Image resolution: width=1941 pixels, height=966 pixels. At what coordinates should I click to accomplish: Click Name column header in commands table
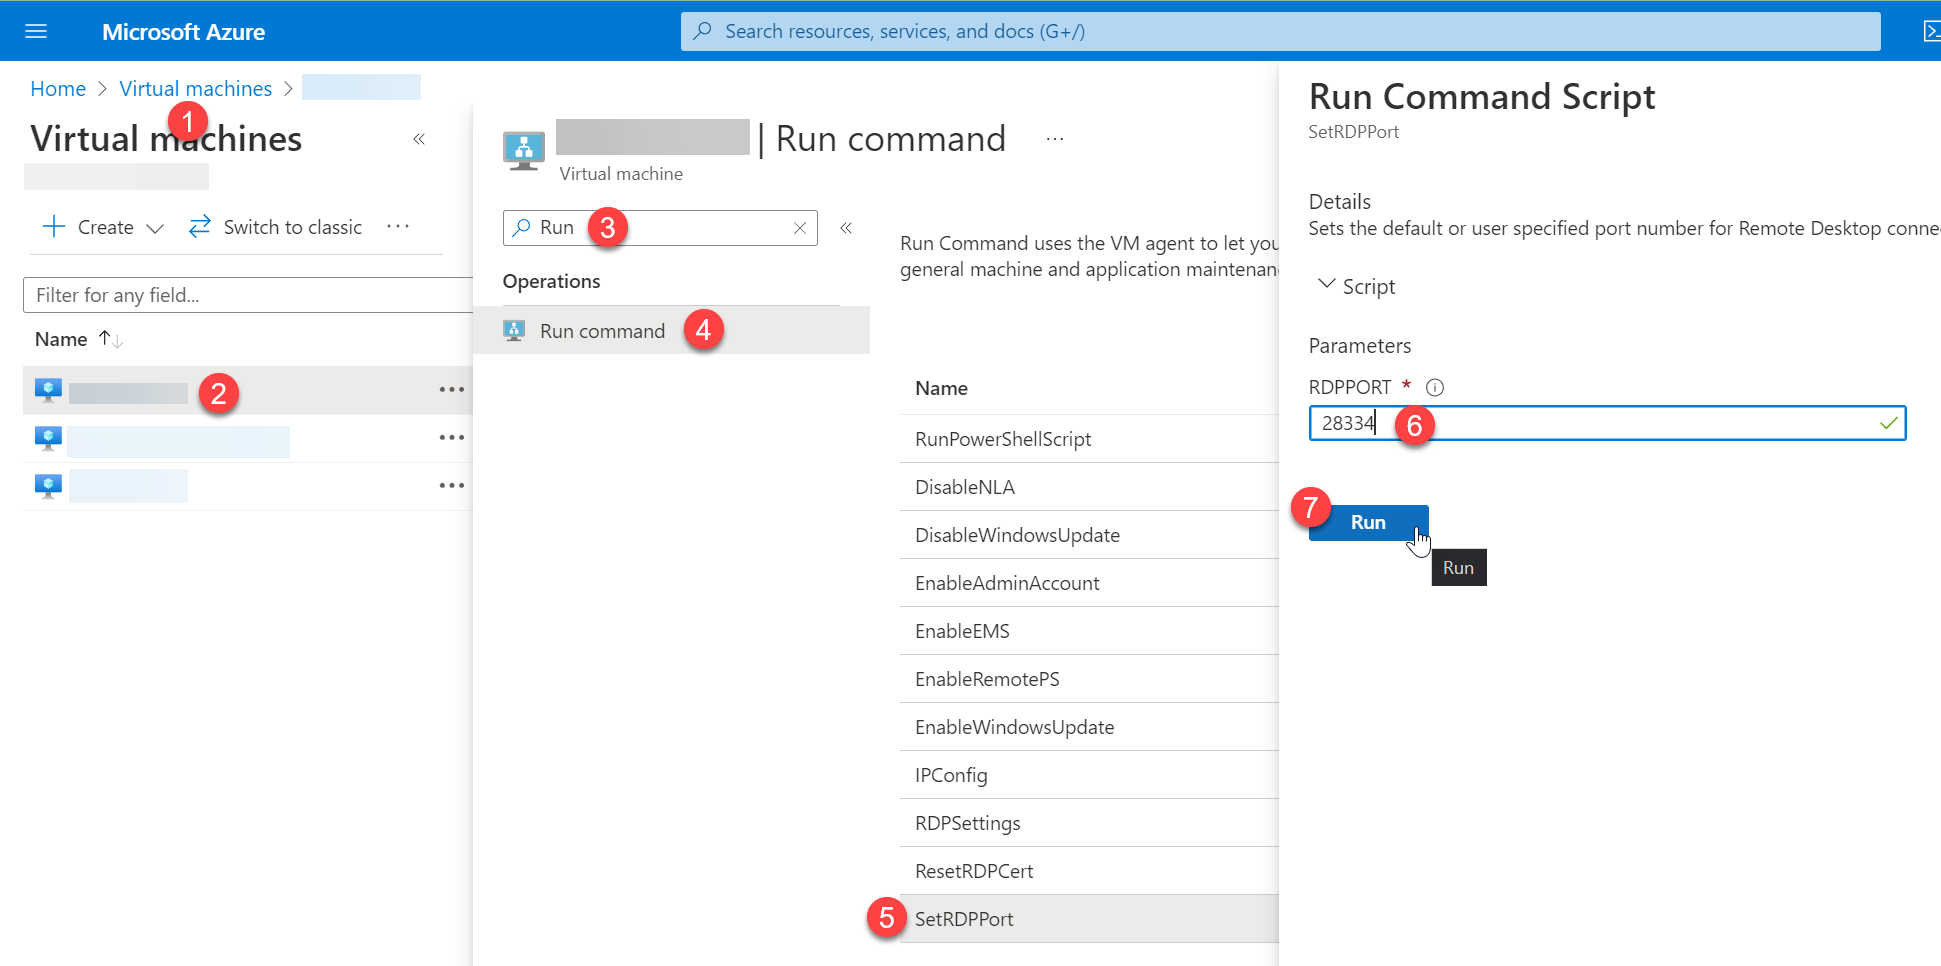click(x=941, y=388)
